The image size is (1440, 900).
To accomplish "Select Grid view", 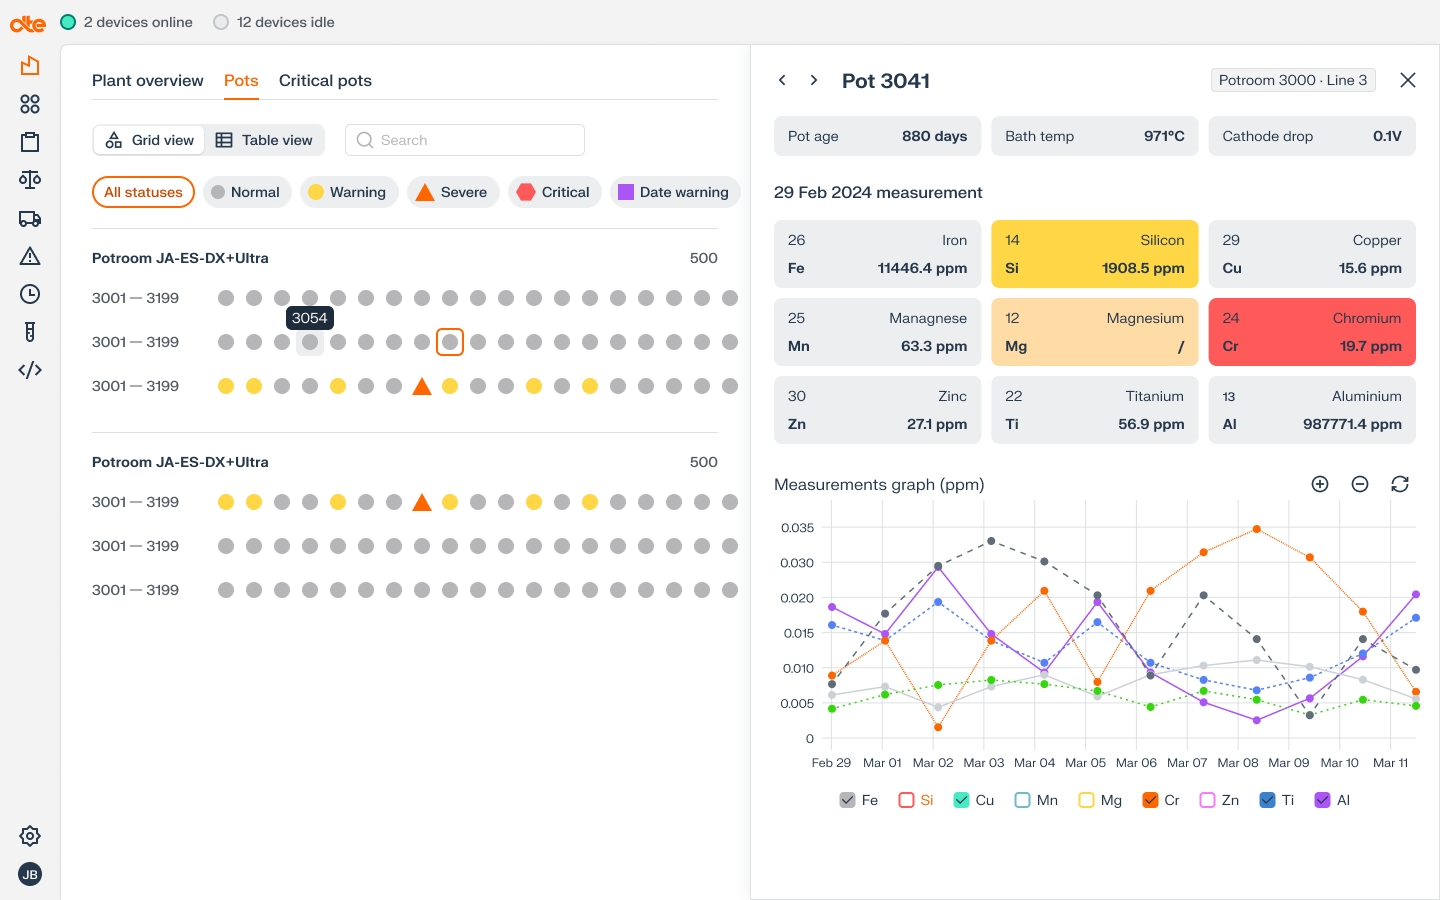I will [149, 140].
